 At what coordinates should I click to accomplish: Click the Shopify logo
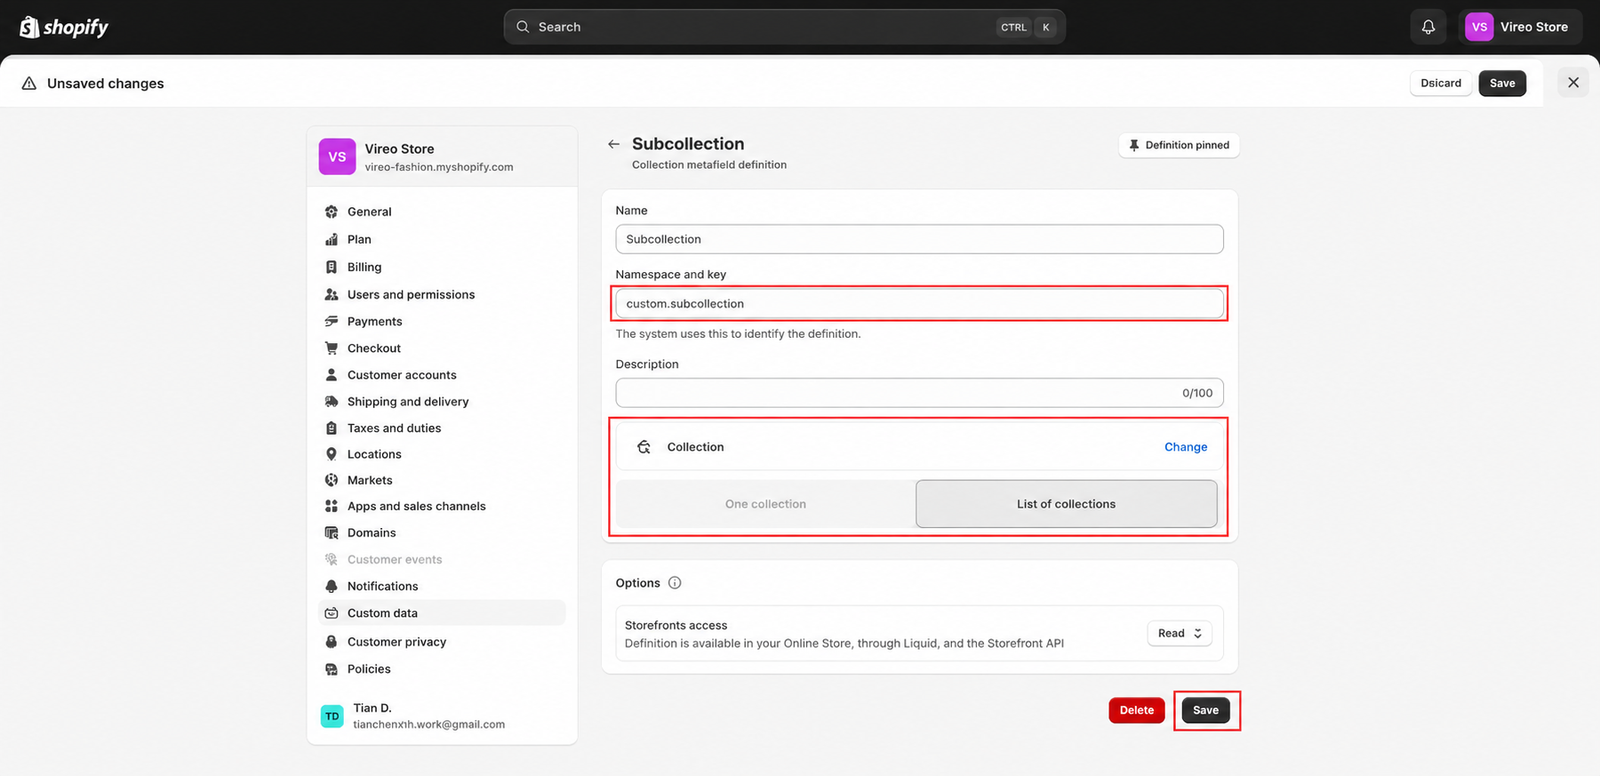pyautogui.click(x=64, y=27)
